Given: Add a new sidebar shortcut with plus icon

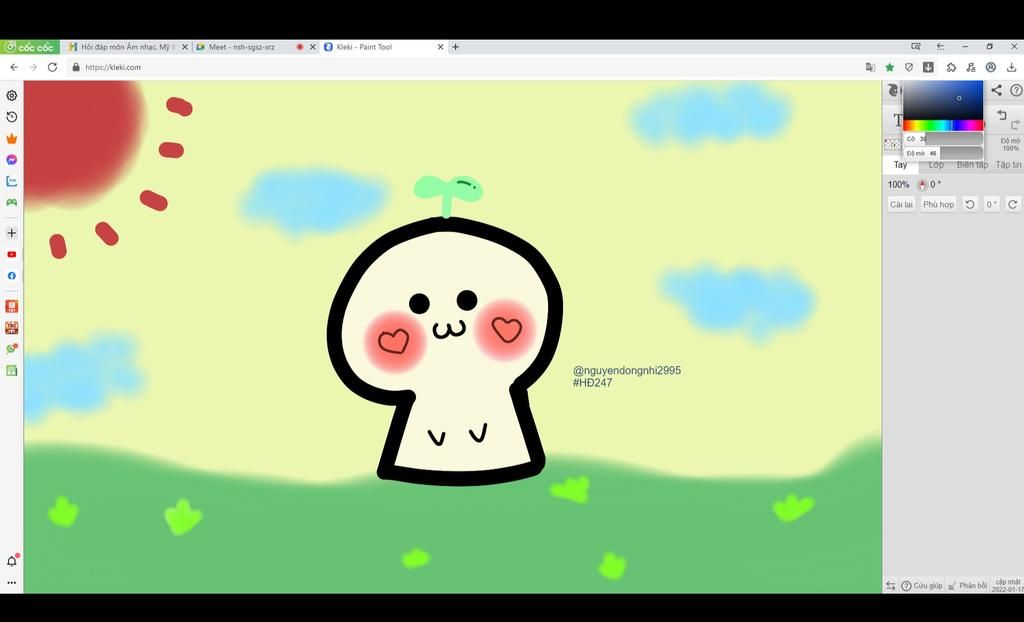Looking at the screenshot, I should point(12,233).
